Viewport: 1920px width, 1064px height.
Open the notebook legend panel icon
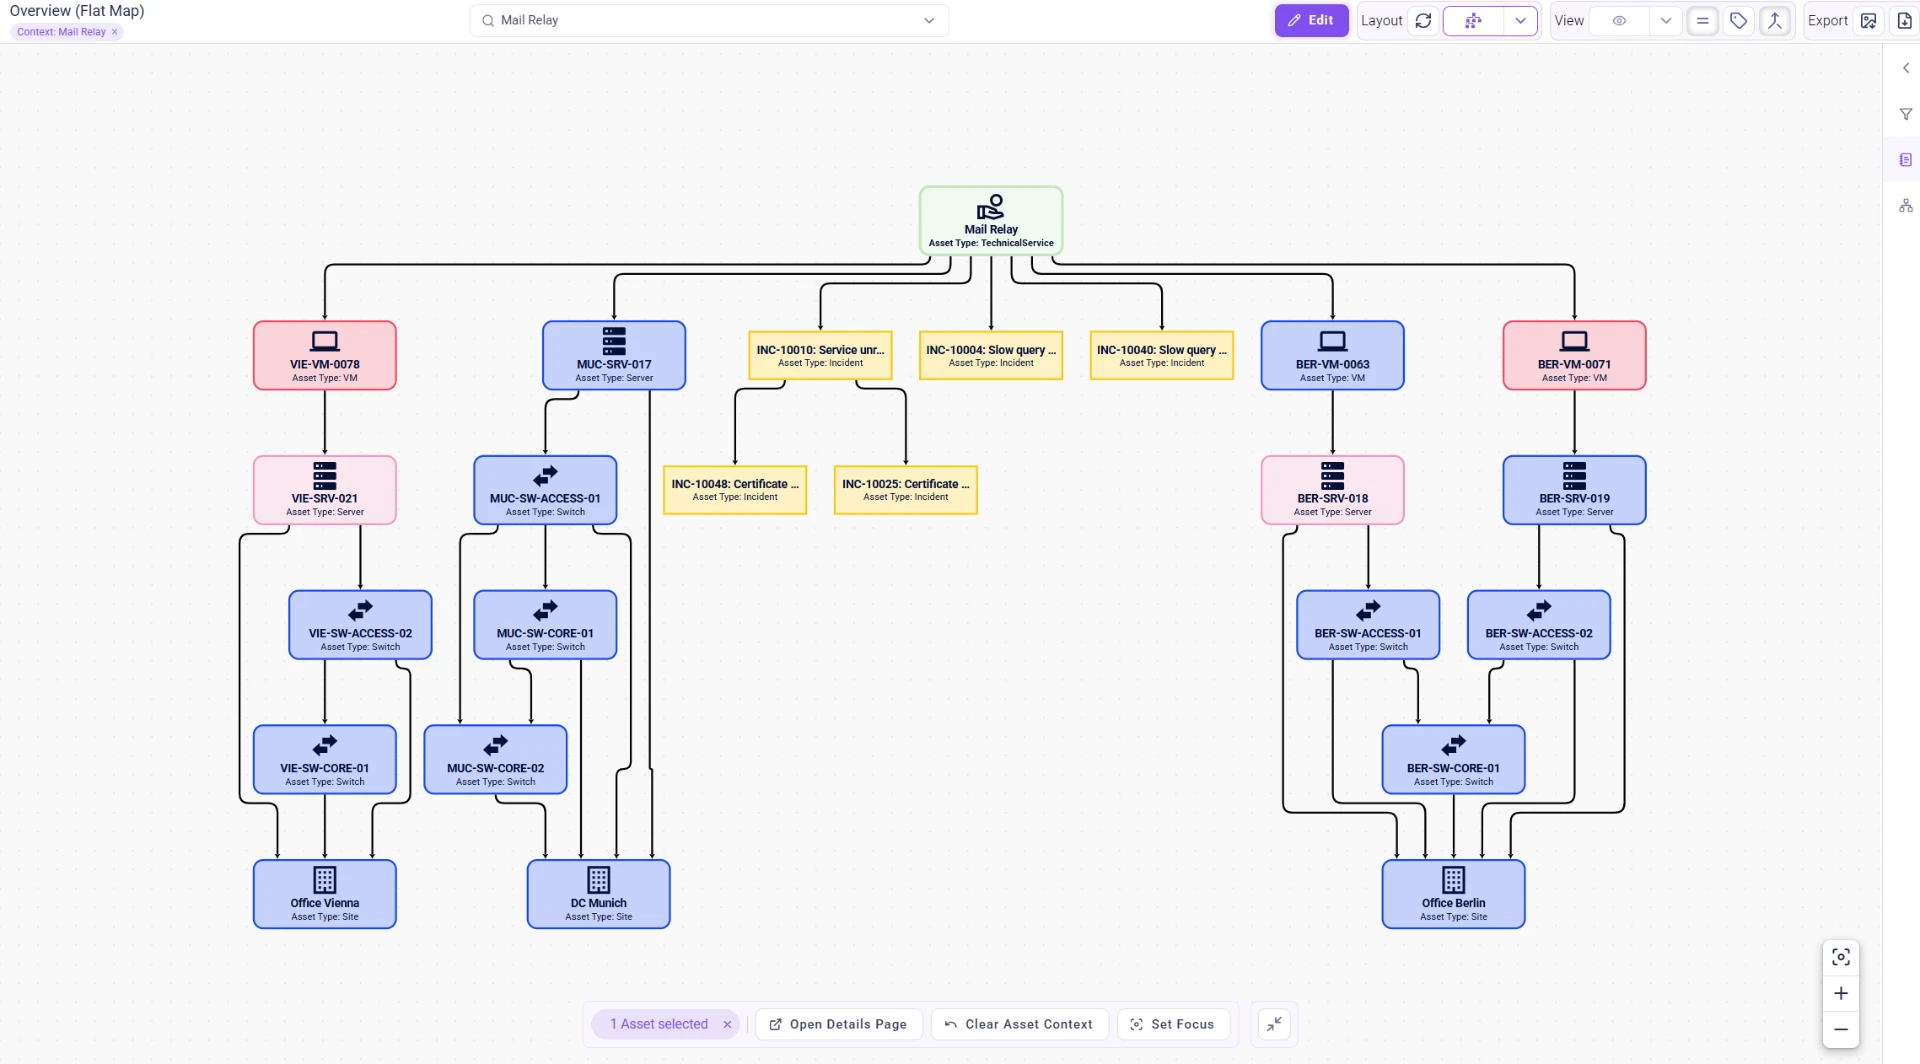(1905, 160)
